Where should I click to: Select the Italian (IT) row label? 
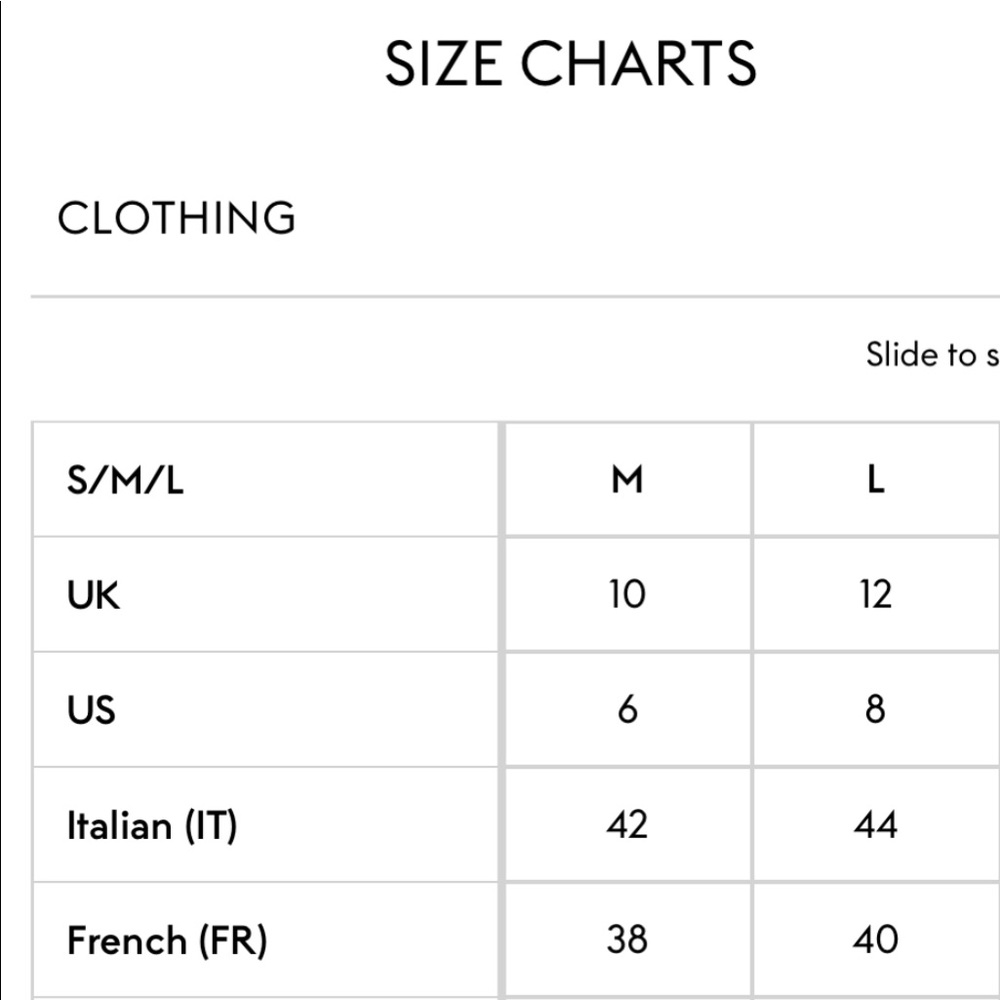click(152, 826)
